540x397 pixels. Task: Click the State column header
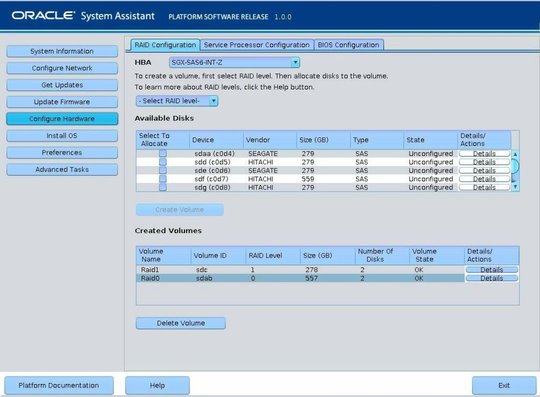coord(430,140)
